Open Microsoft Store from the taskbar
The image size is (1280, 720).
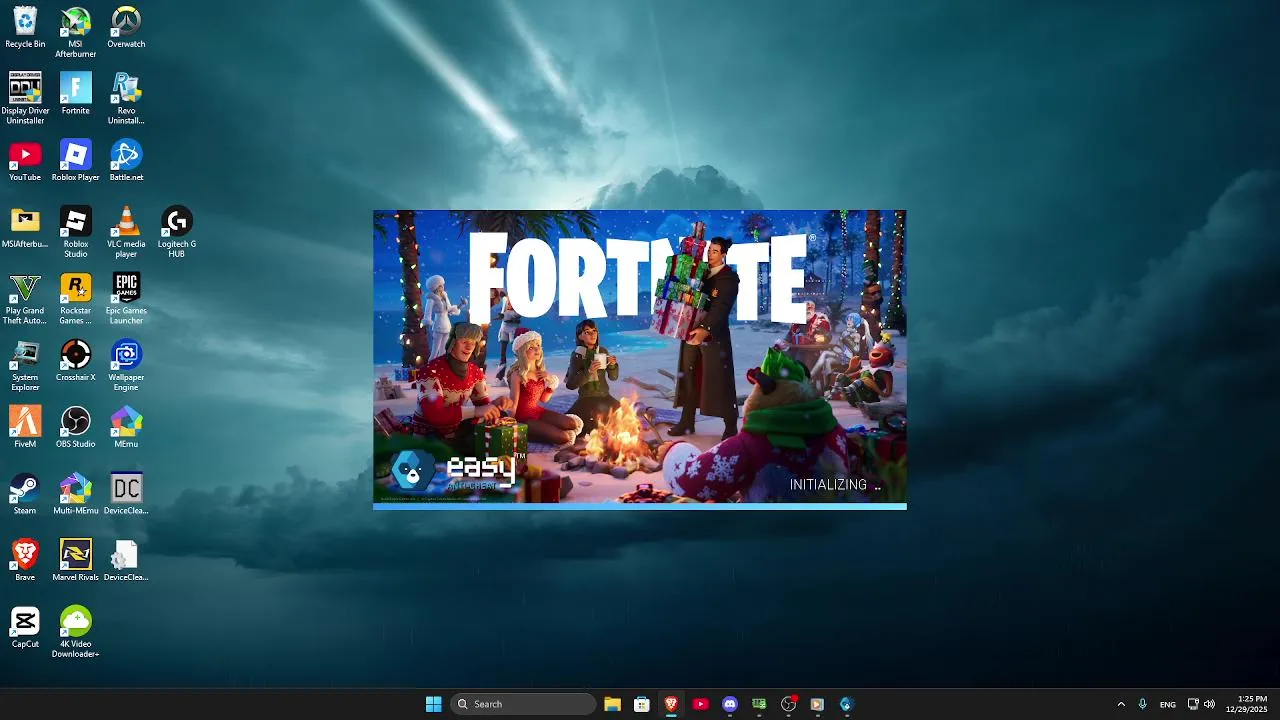point(642,704)
